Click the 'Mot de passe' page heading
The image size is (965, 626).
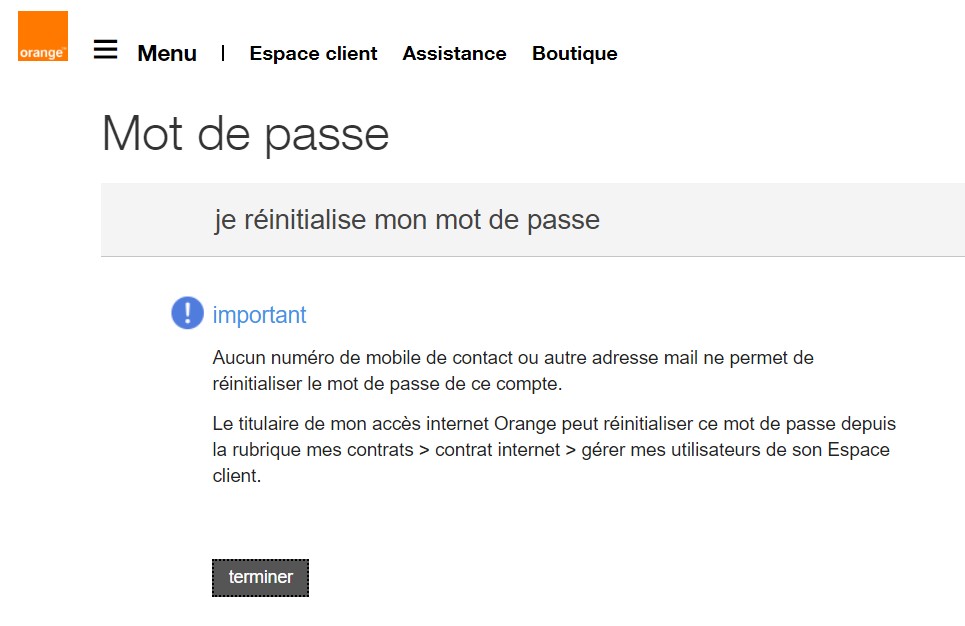tap(245, 133)
